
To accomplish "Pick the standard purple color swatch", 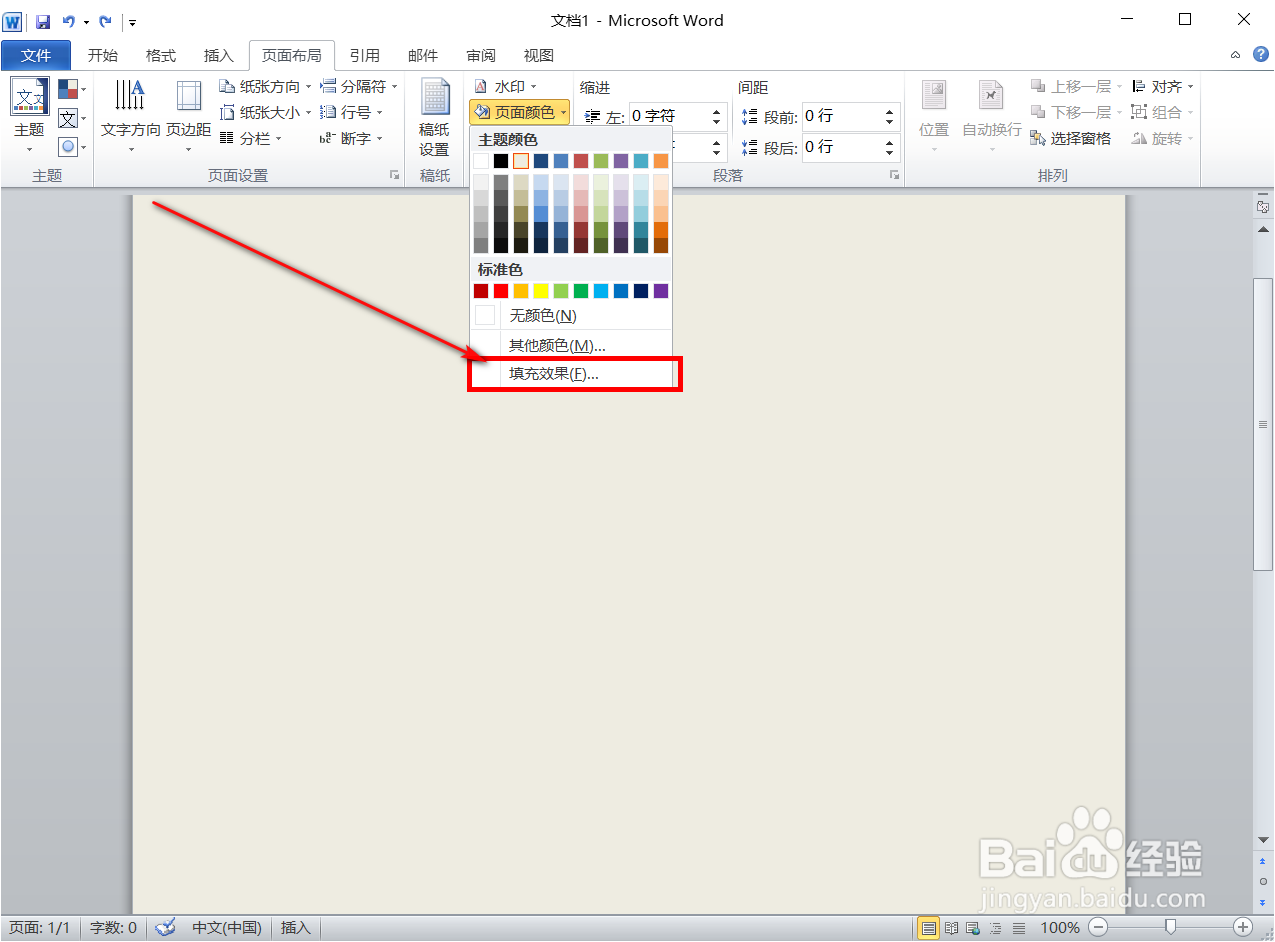I will coord(661,291).
